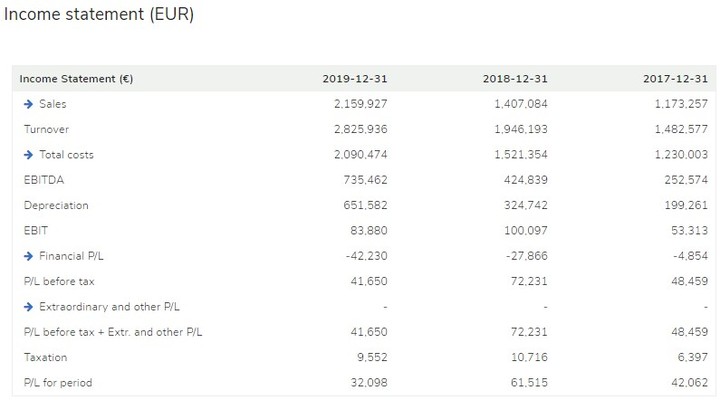Click the Depreciation row label
This screenshot has height=400, width=720.
pyautogui.click(x=56, y=205)
